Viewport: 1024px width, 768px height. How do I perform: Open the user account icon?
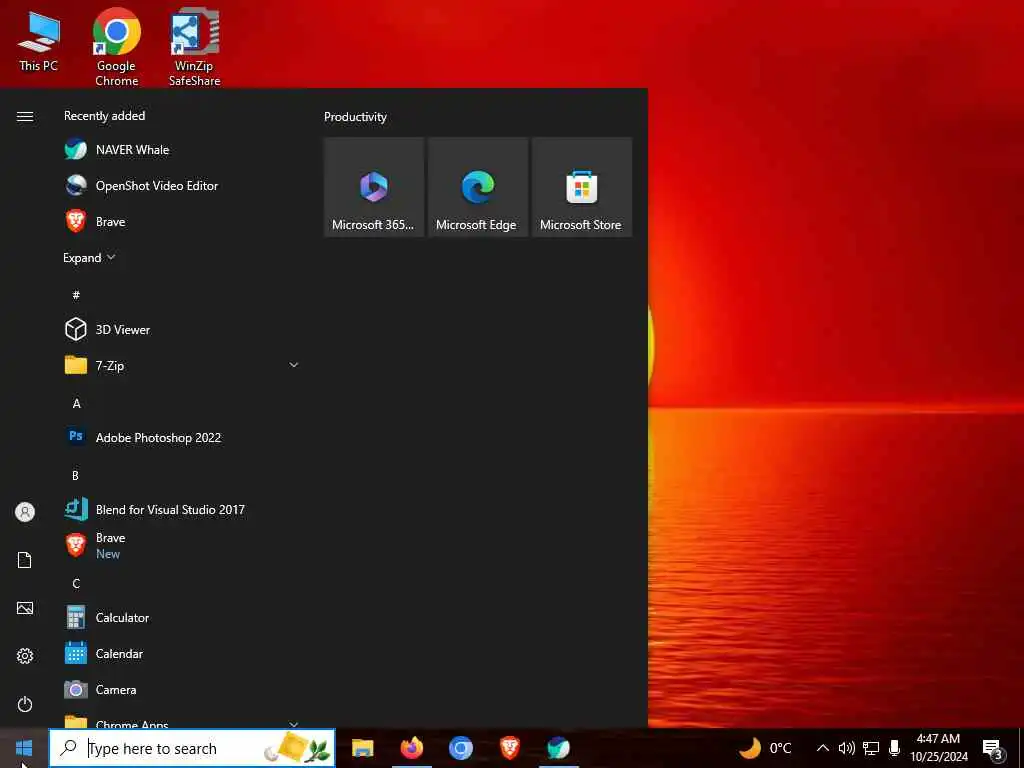(x=25, y=511)
